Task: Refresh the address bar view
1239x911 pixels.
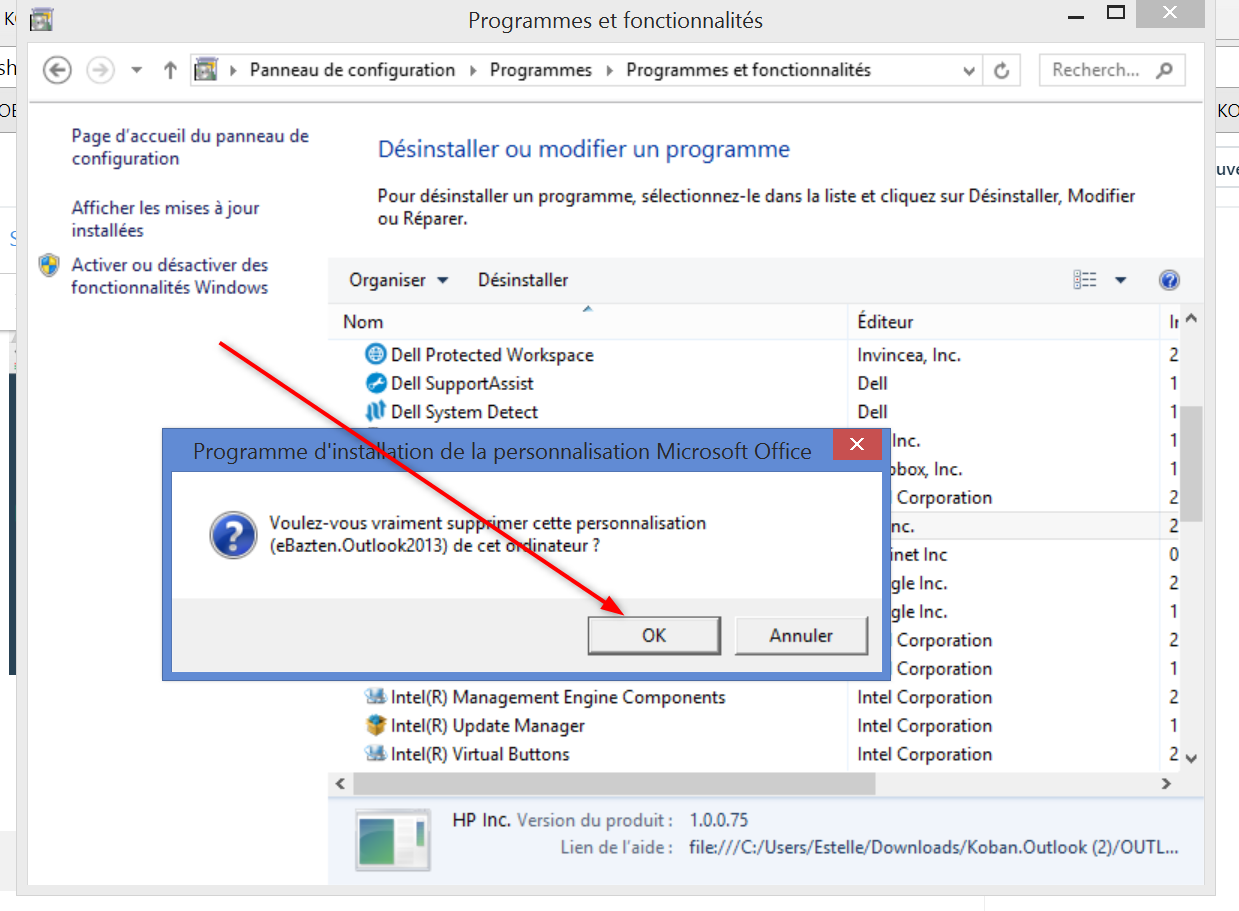Action: (x=1001, y=71)
